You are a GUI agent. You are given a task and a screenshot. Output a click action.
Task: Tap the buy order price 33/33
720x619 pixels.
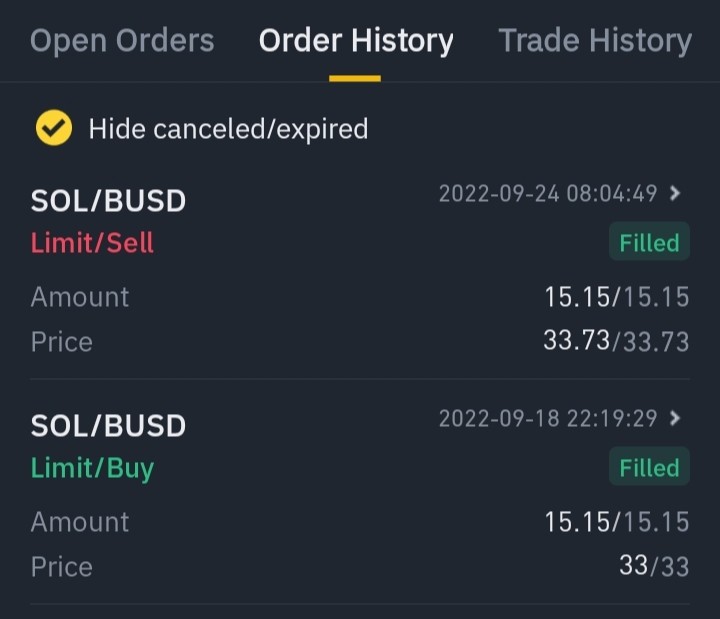pos(654,566)
